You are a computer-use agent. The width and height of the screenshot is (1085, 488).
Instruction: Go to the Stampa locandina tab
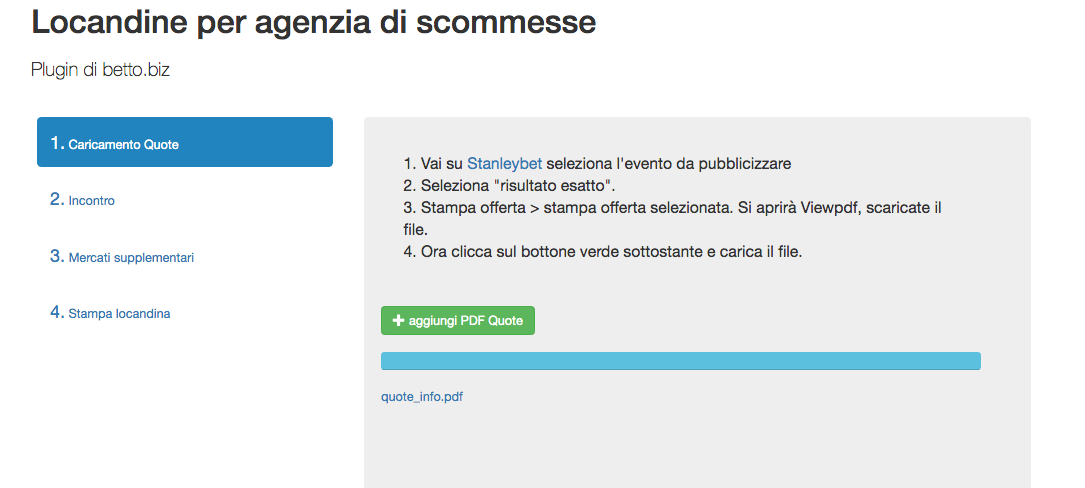[119, 314]
